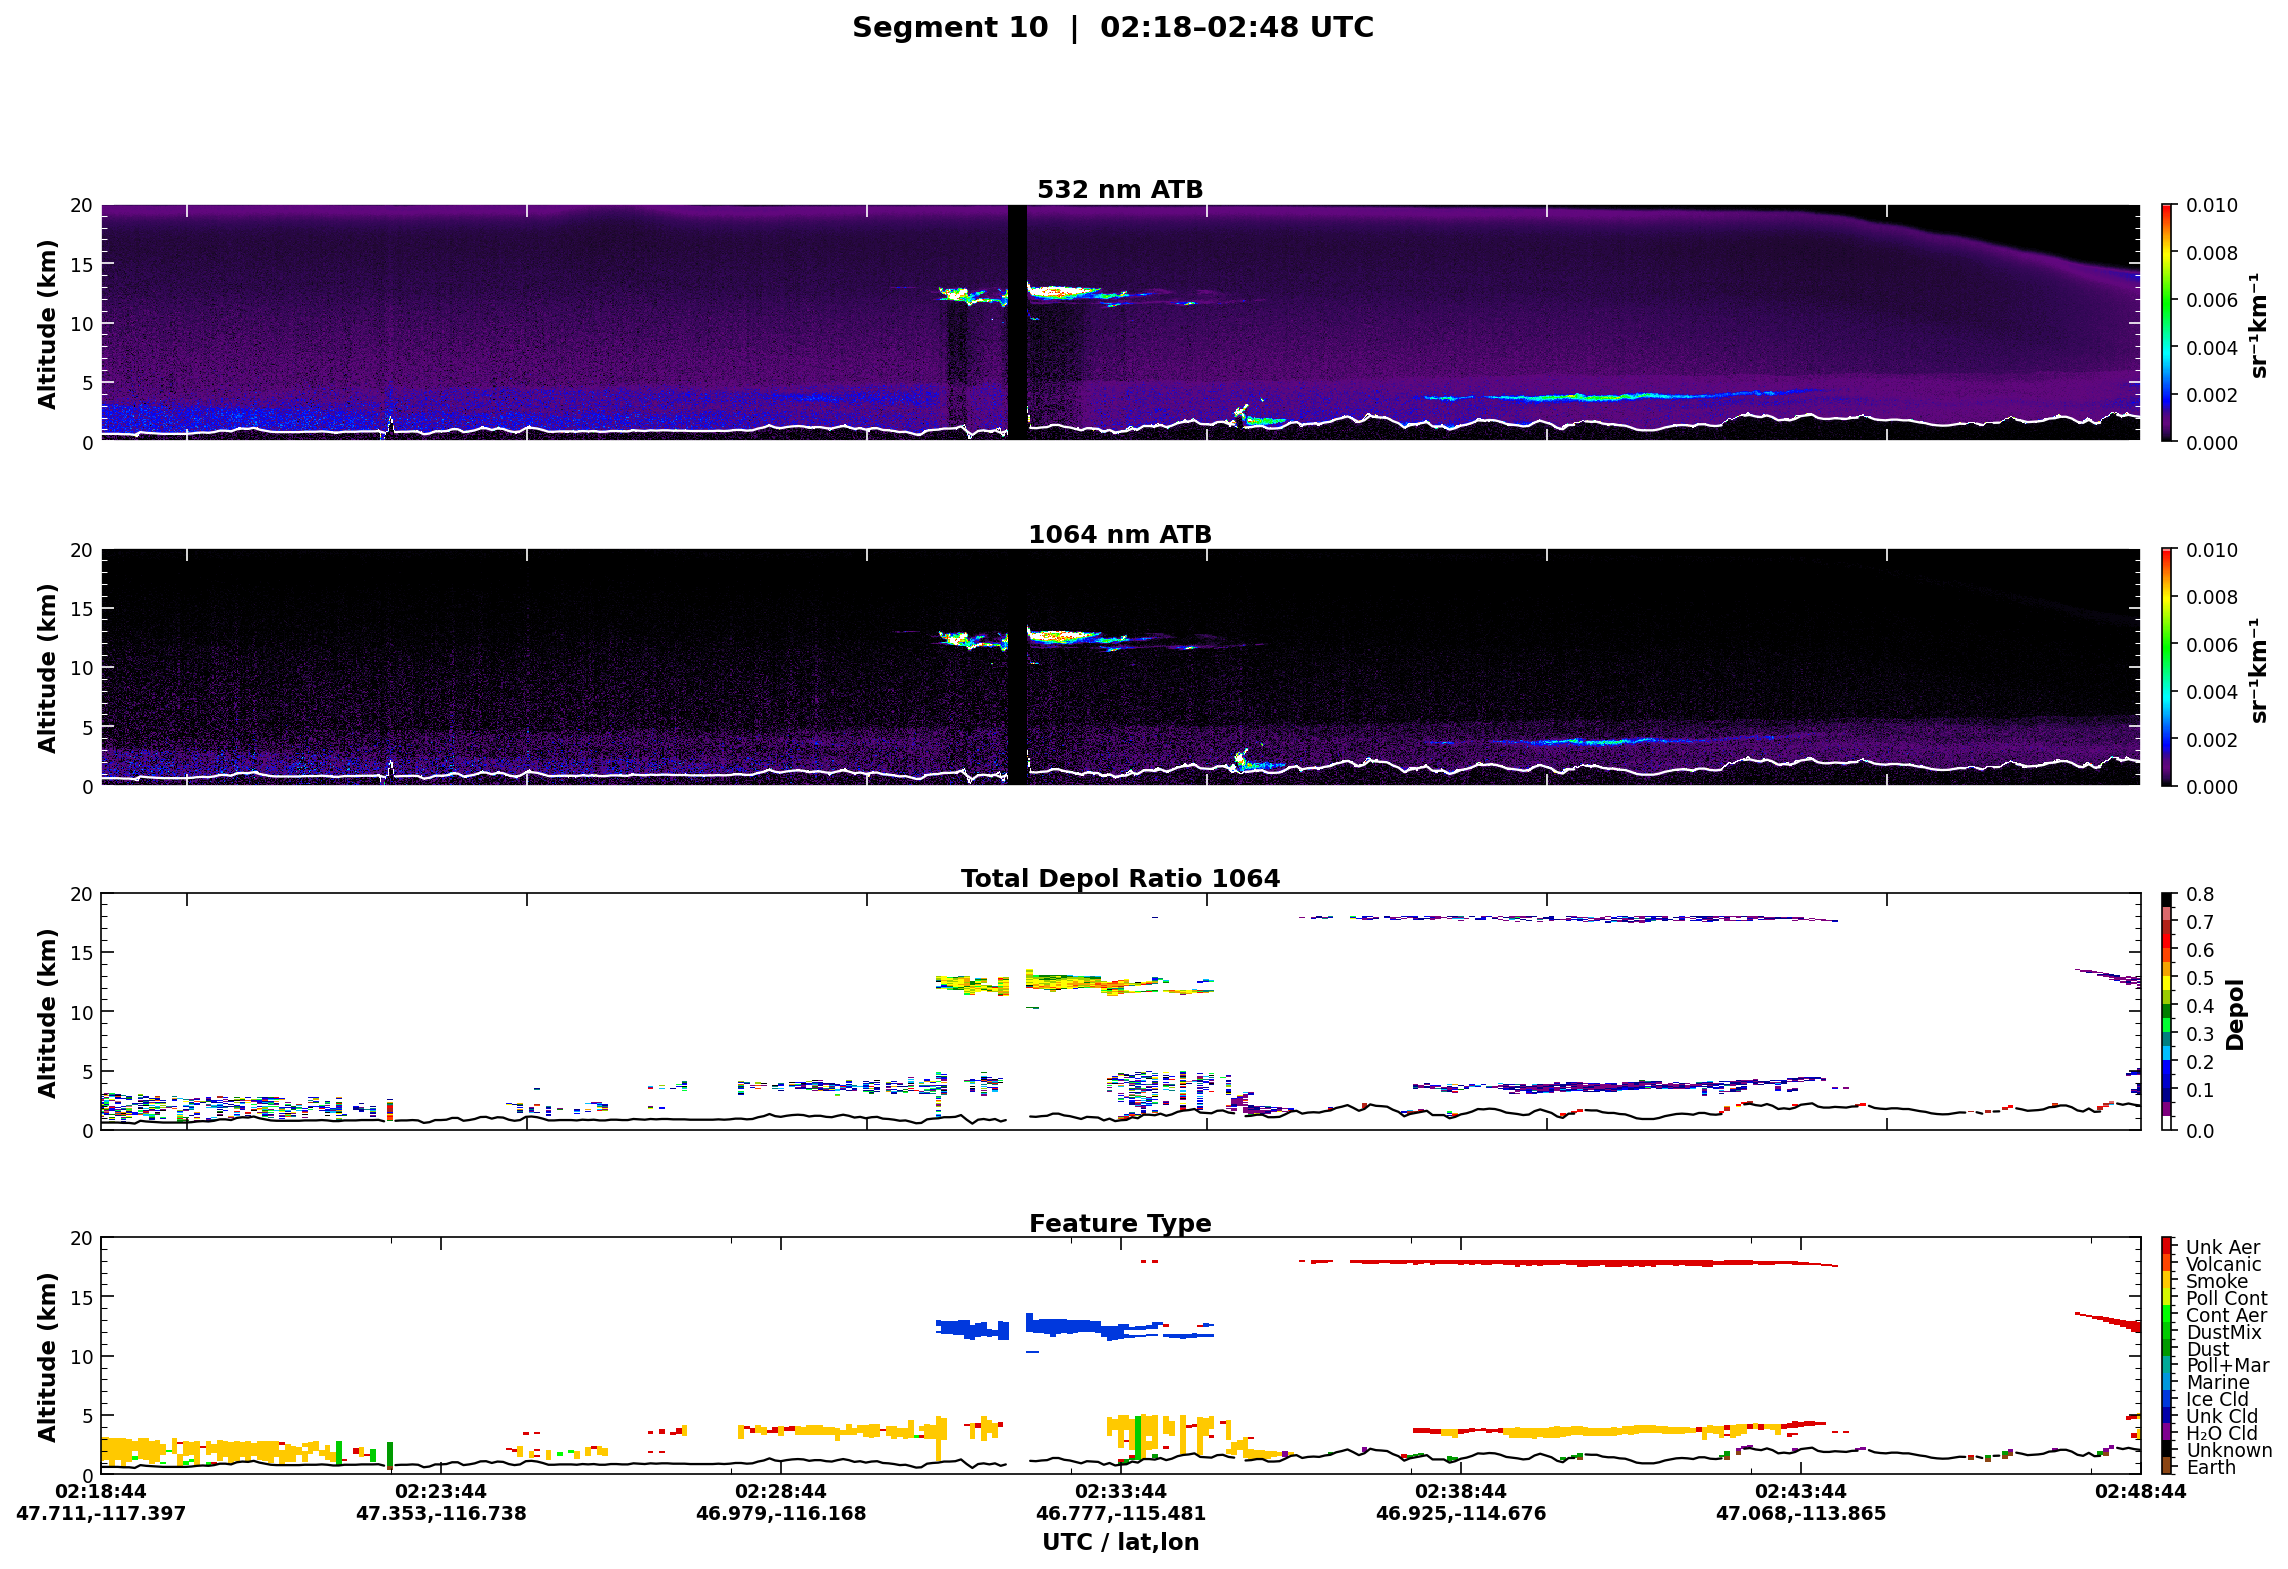This screenshot has height=1569, width=2288.
Task: Click the Segment 10 main heading
Action: click(1112, 27)
